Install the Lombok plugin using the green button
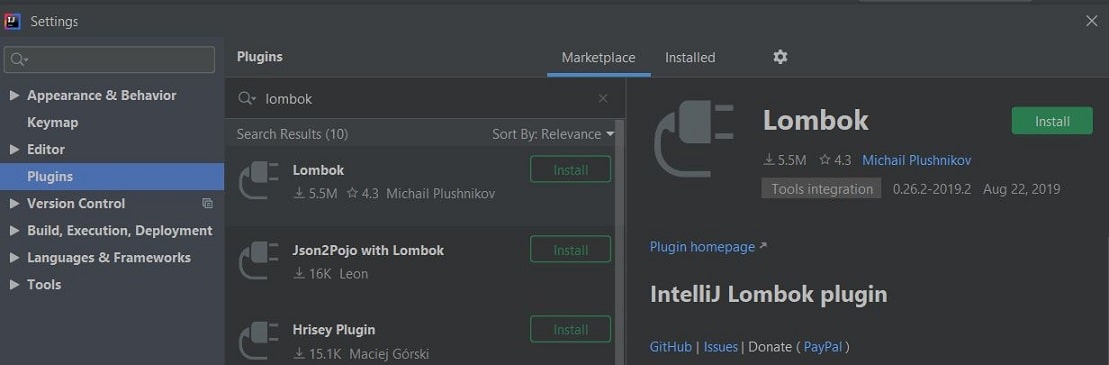Viewport: 1109px width, 365px height. [x=1052, y=121]
